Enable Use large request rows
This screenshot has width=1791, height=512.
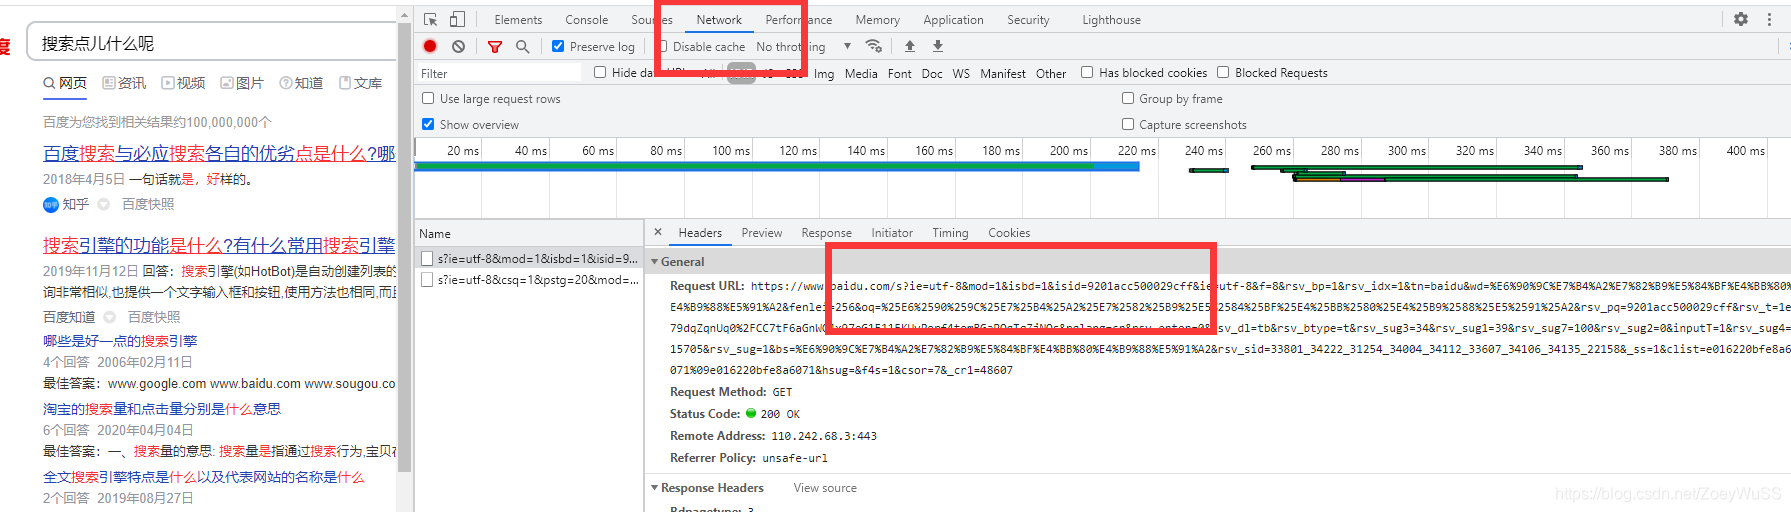428,98
